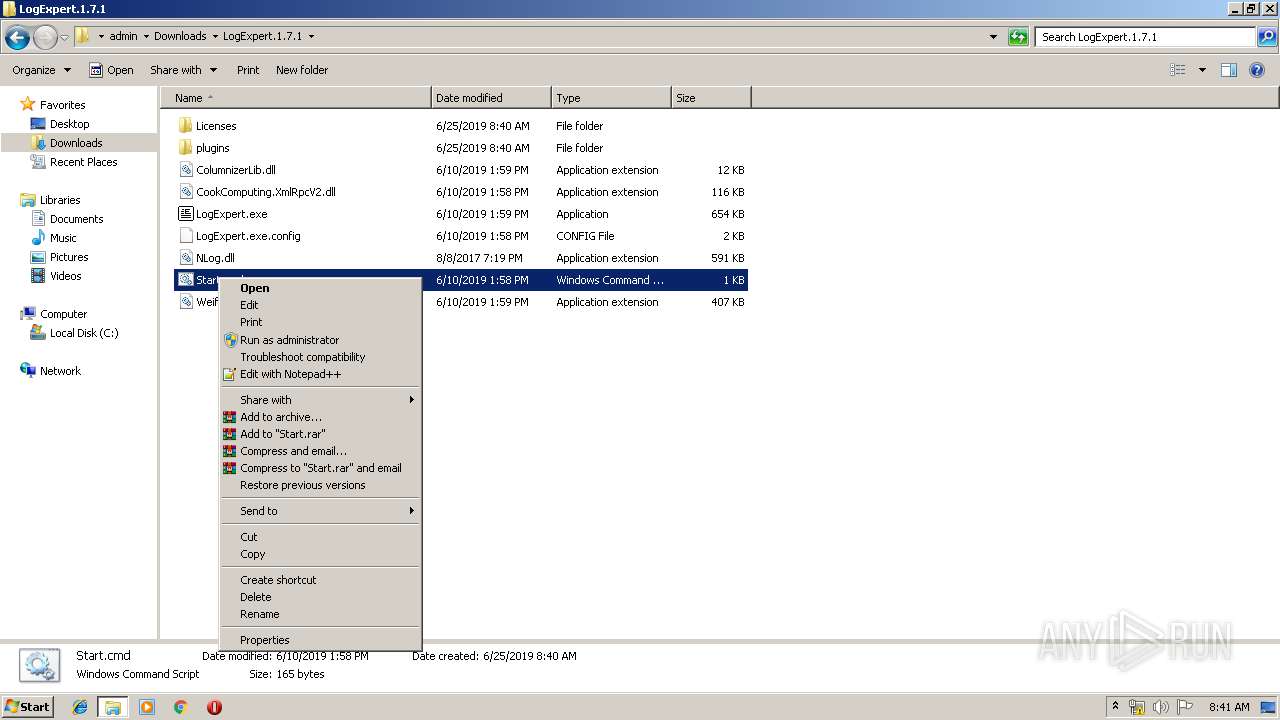Sort by the Name column header
The image size is (1280, 720).
tap(296, 98)
